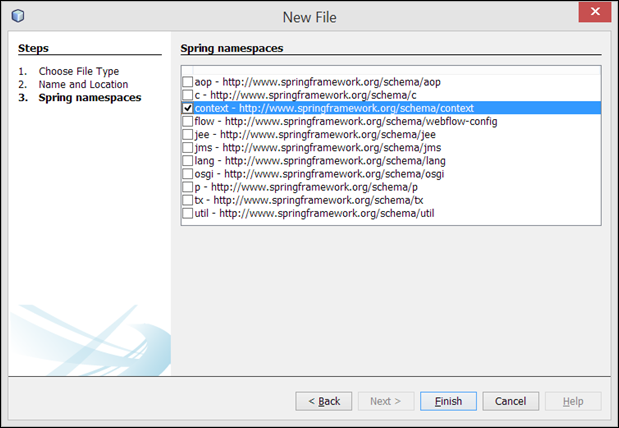Select the p schema row text
Screen dimensions: 619x428
306,187
